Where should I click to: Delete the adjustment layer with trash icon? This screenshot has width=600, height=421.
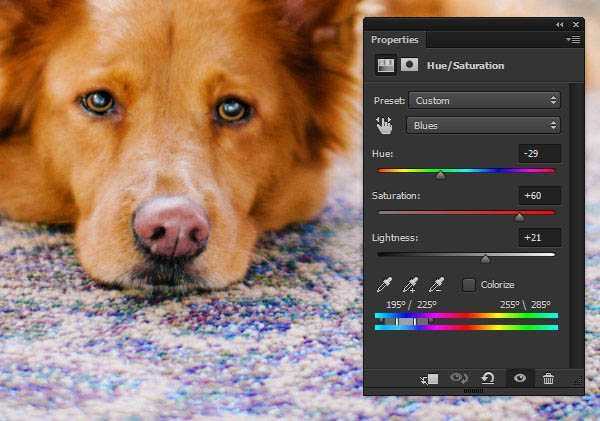pos(548,378)
